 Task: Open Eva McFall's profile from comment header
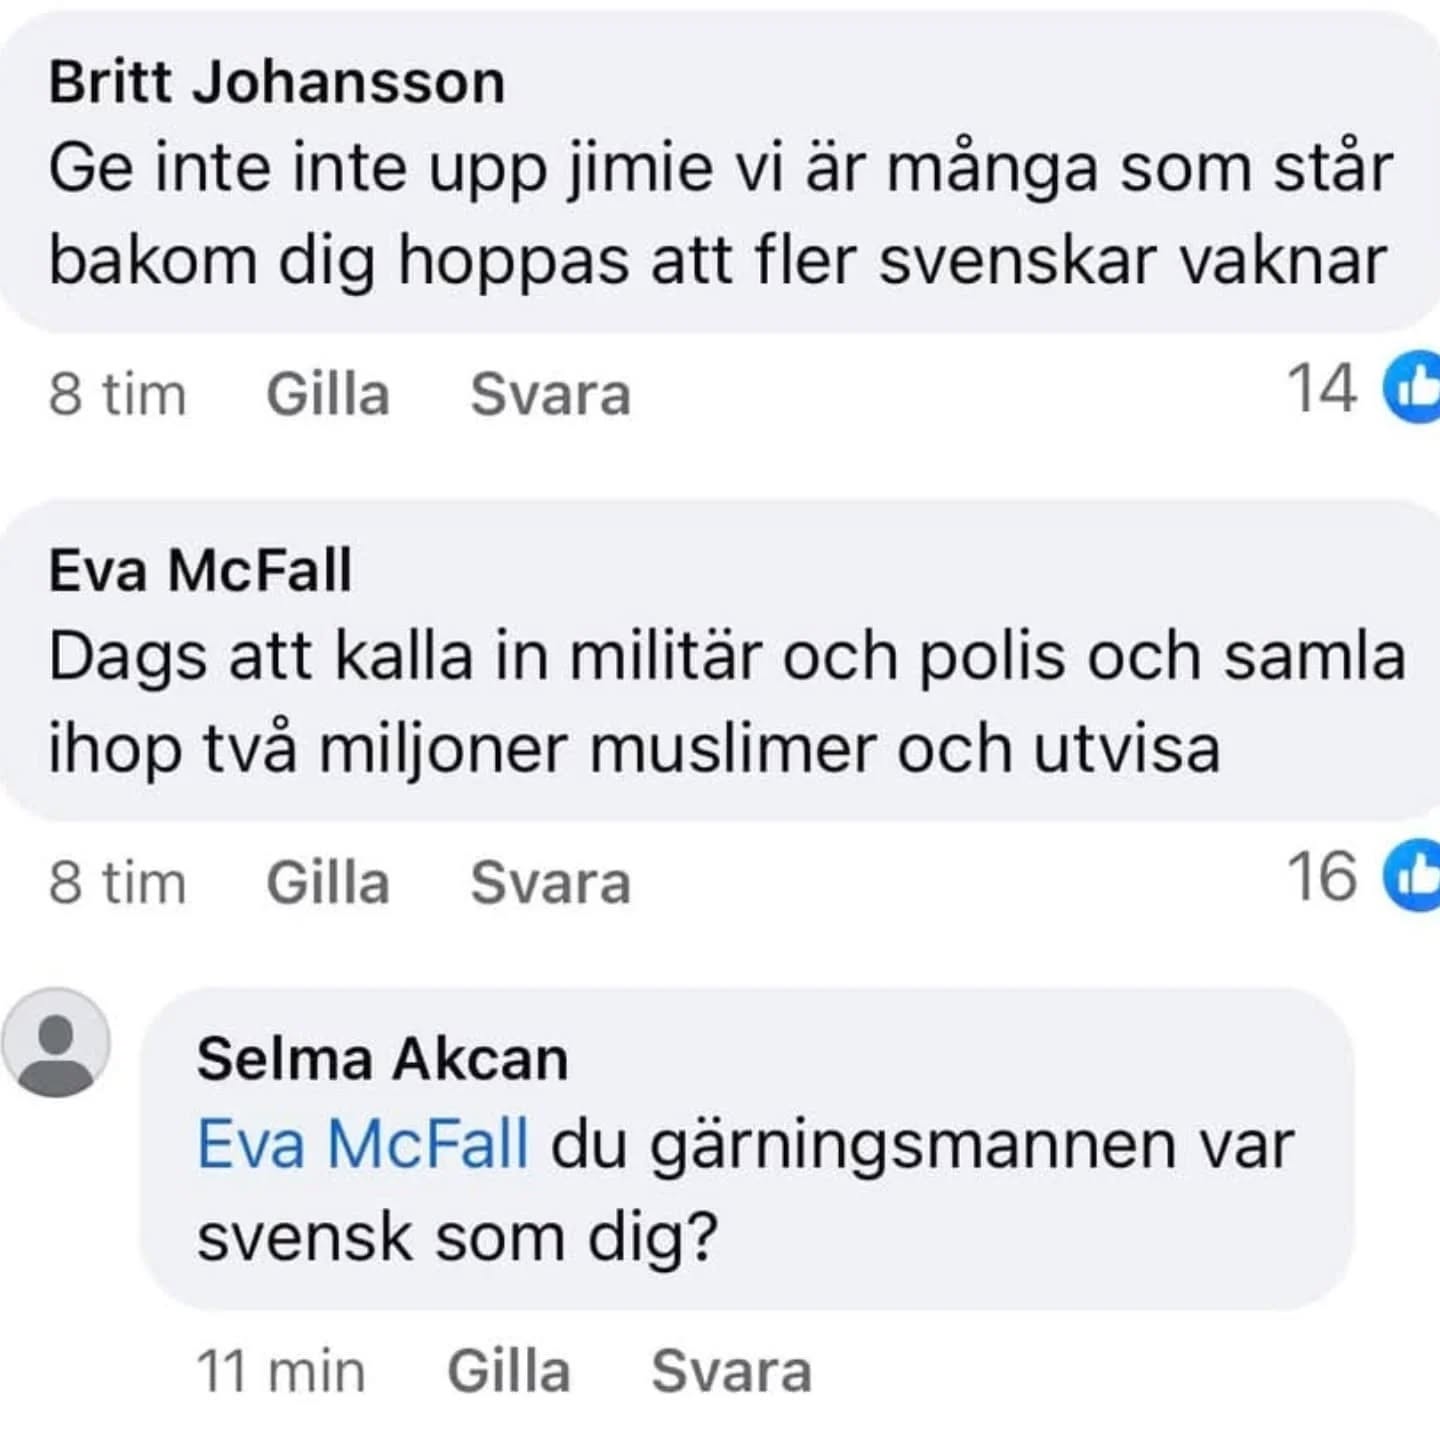tap(200, 571)
